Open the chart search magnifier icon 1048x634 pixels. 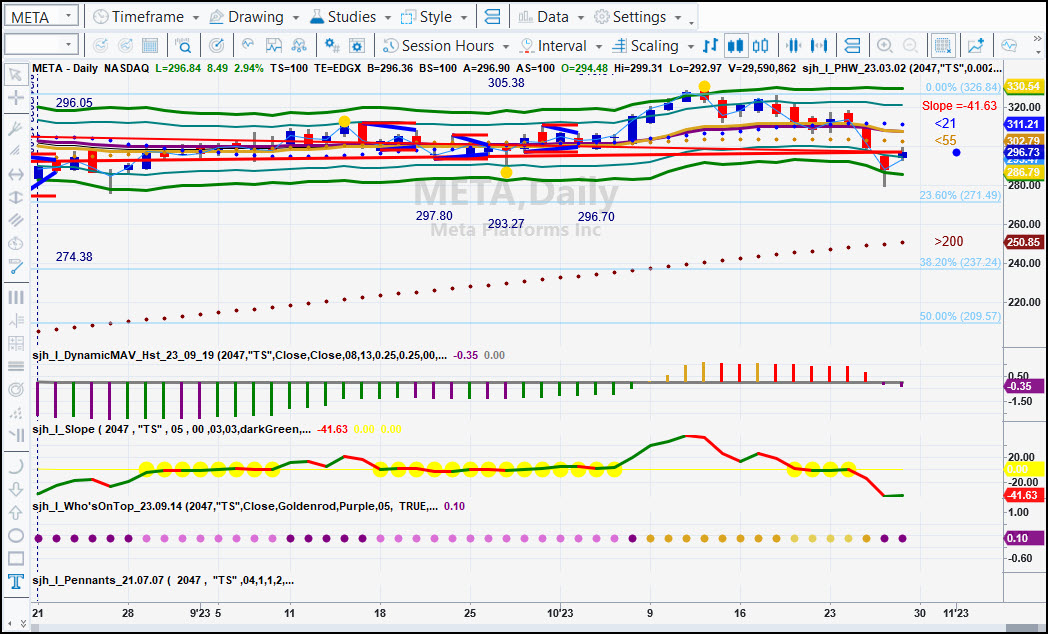(182, 45)
